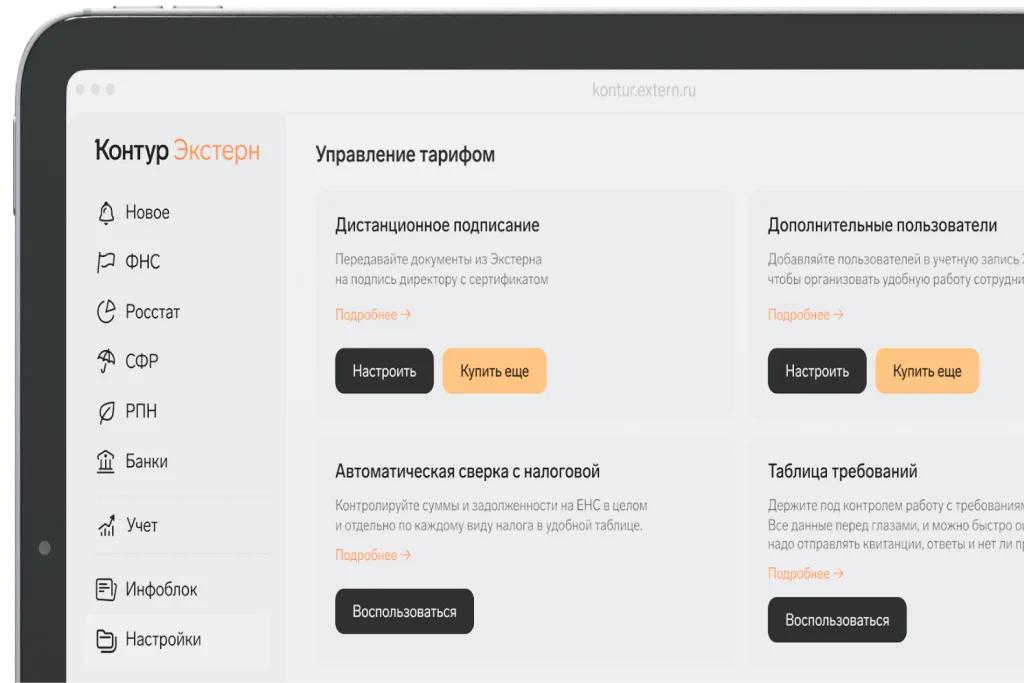Click Купить еще under Дополнительные пользователи
1024x683 pixels.
click(927, 371)
